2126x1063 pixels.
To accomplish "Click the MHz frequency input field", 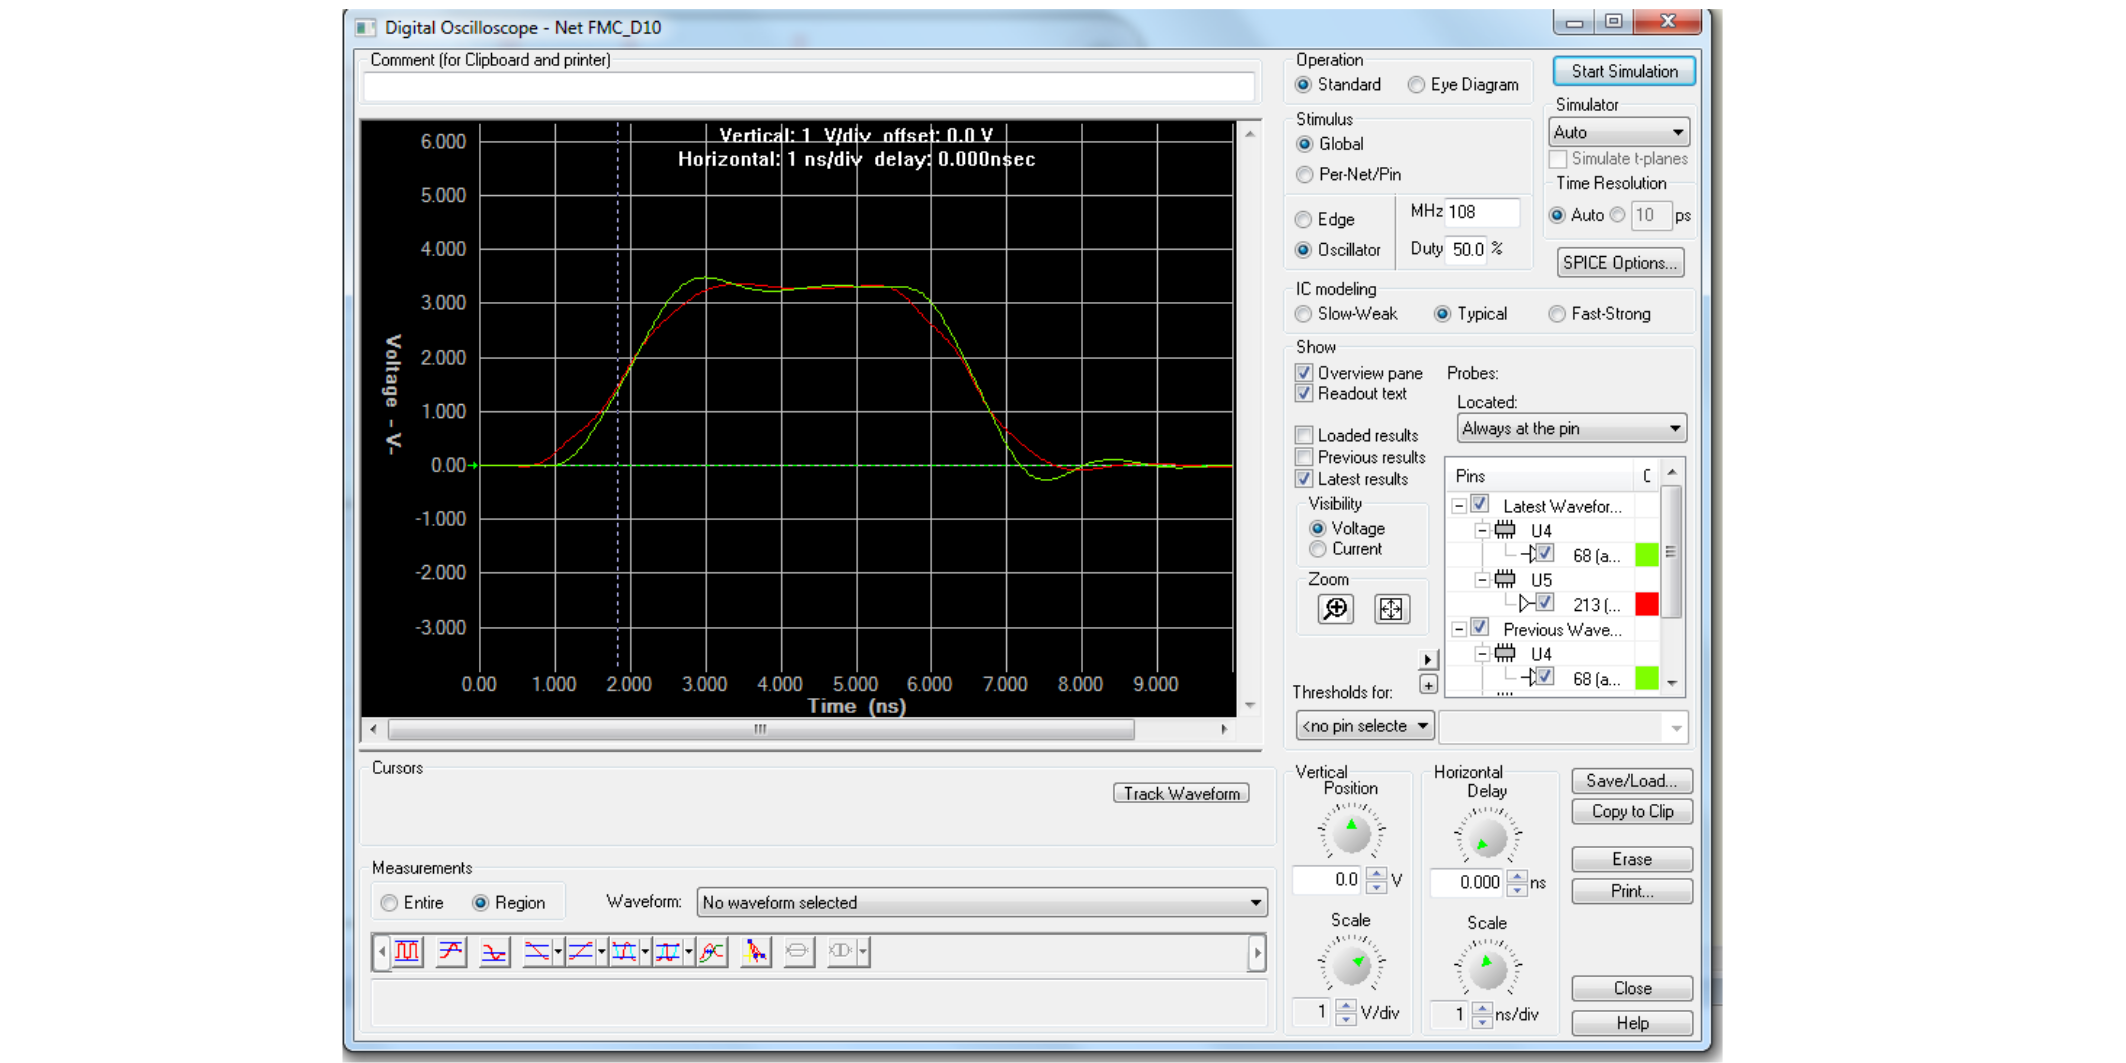I will [x=1482, y=212].
